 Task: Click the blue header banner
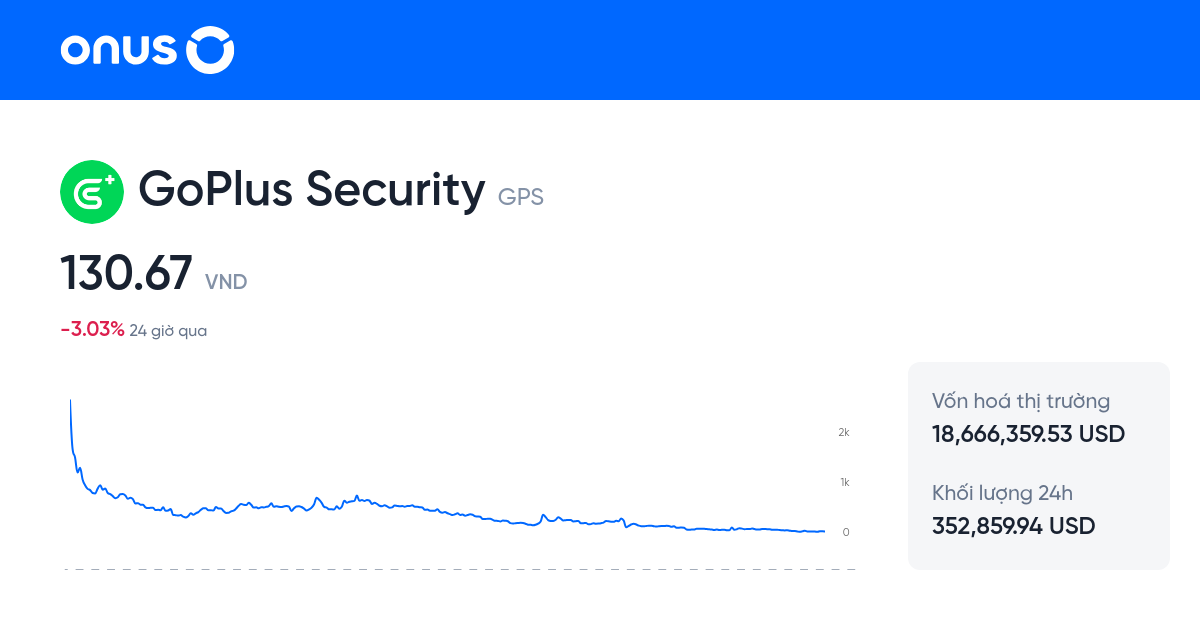(x=600, y=50)
